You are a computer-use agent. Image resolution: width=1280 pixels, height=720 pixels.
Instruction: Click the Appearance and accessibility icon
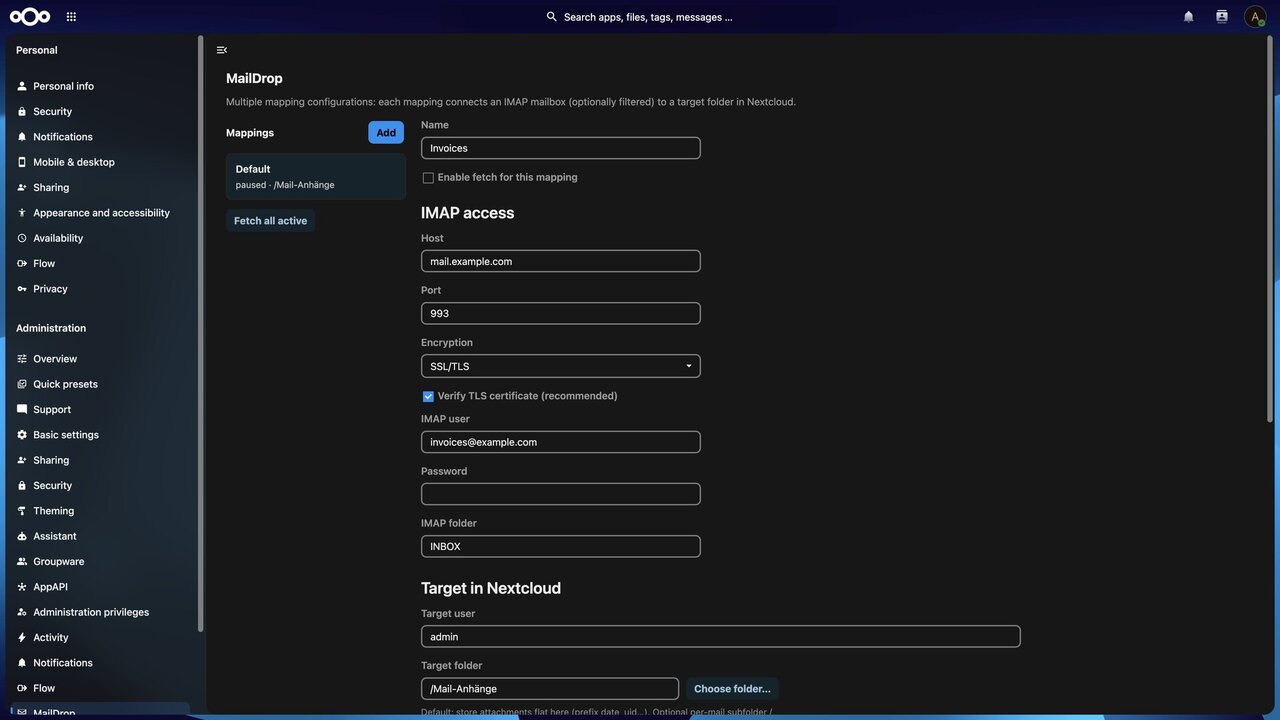coord(22,213)
